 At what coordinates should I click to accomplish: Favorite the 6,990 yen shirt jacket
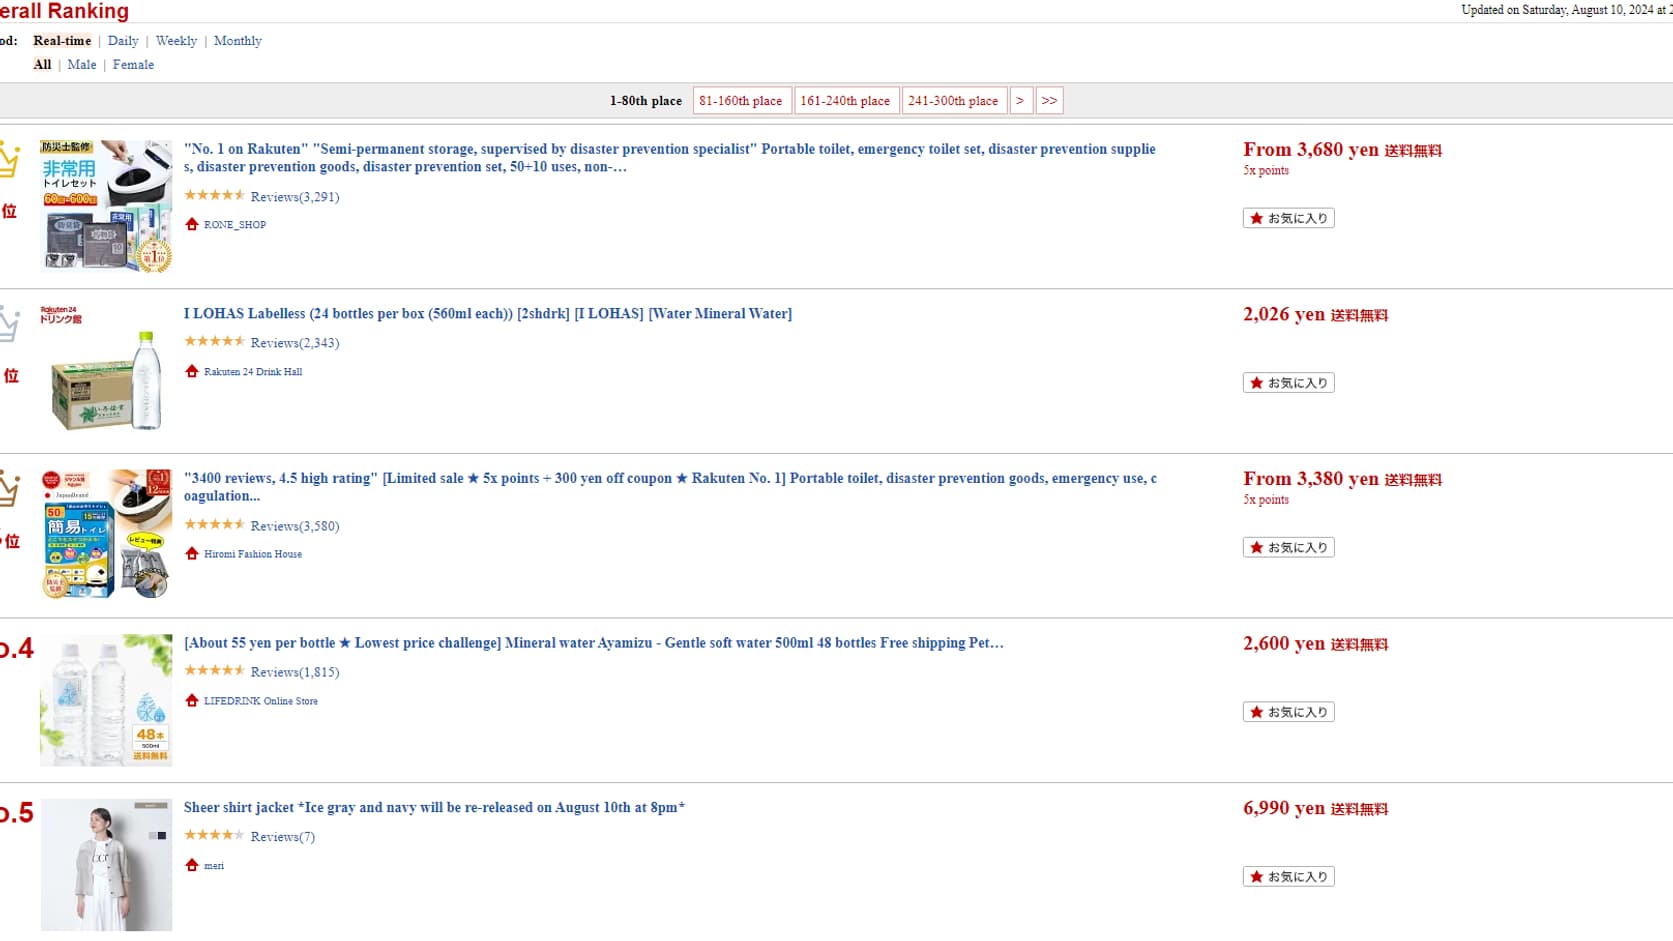point(1288,877)
